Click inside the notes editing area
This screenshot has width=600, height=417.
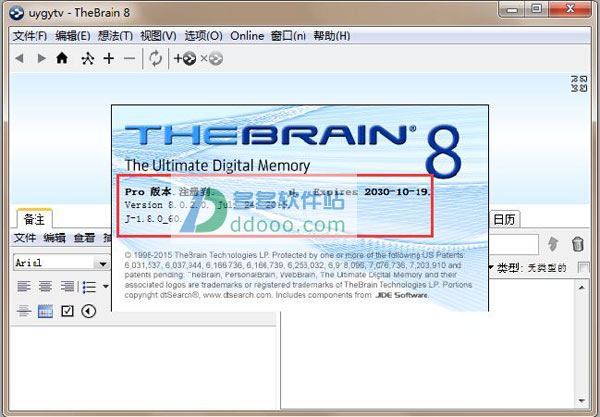(143, 368)
